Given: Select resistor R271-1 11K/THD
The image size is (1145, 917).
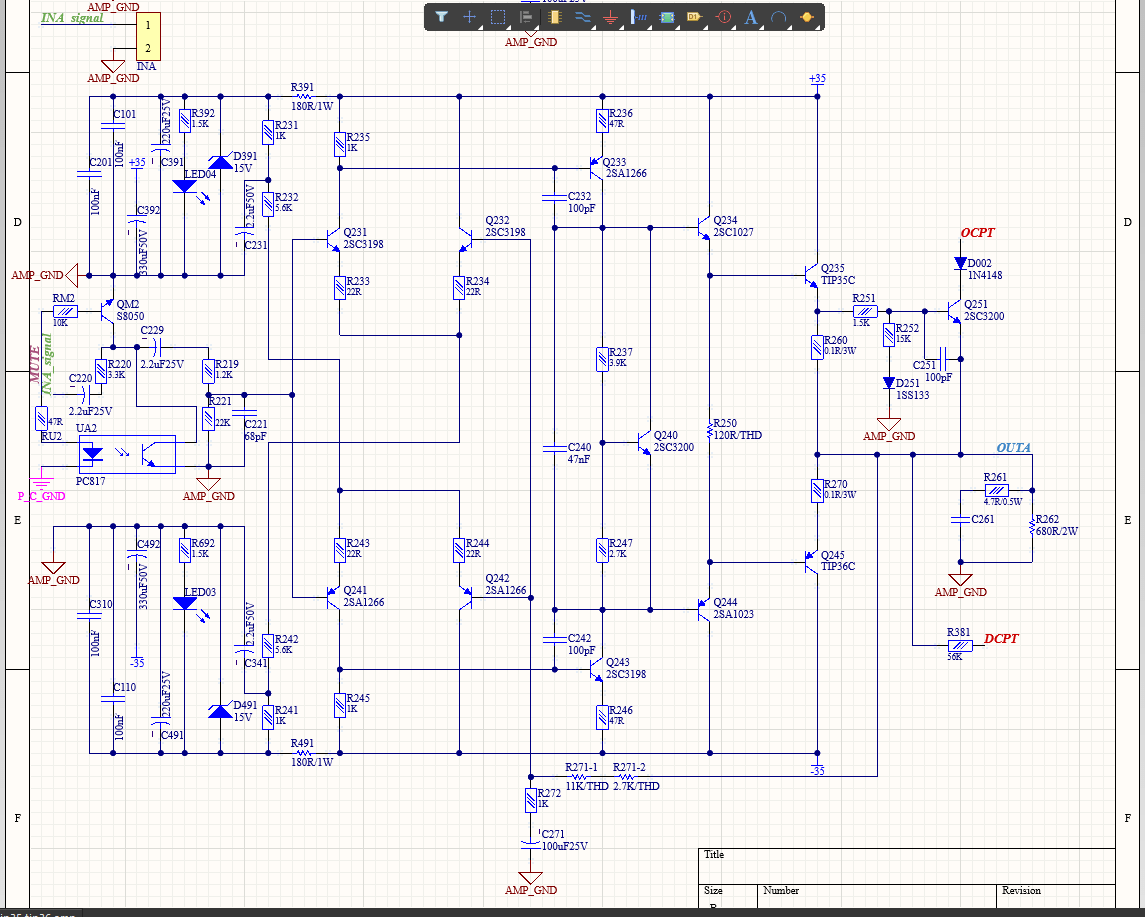Looking at the screenshot, I should point(579,776).
